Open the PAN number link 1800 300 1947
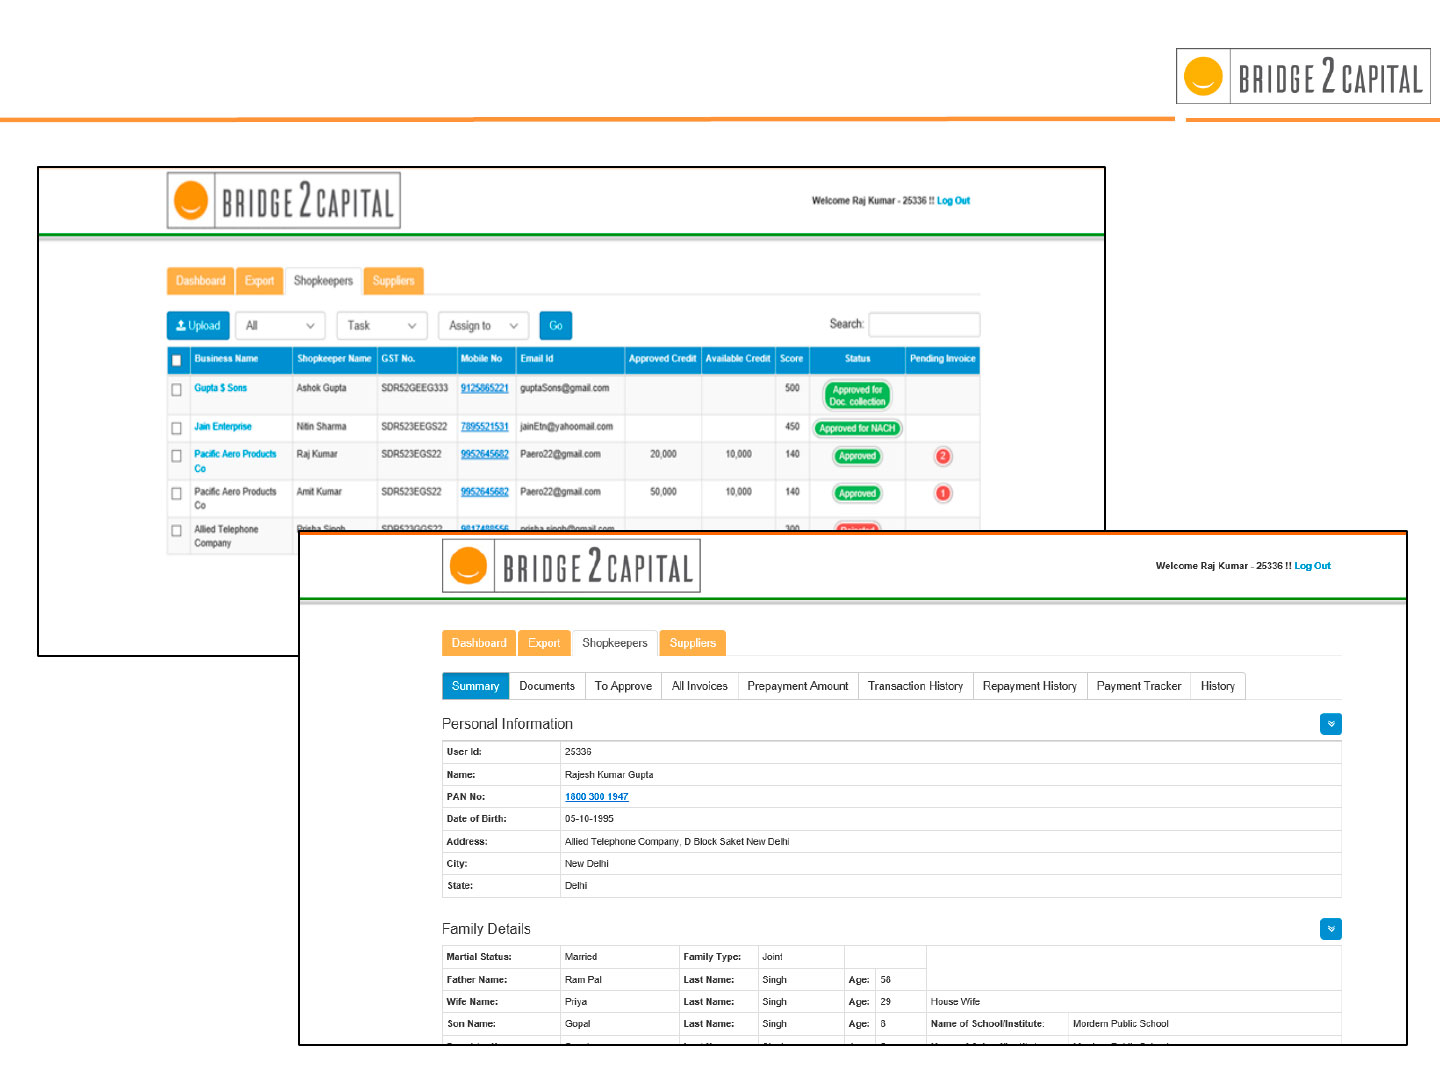The height and width of the screenshot is (1080, 1440). [596, 797]
